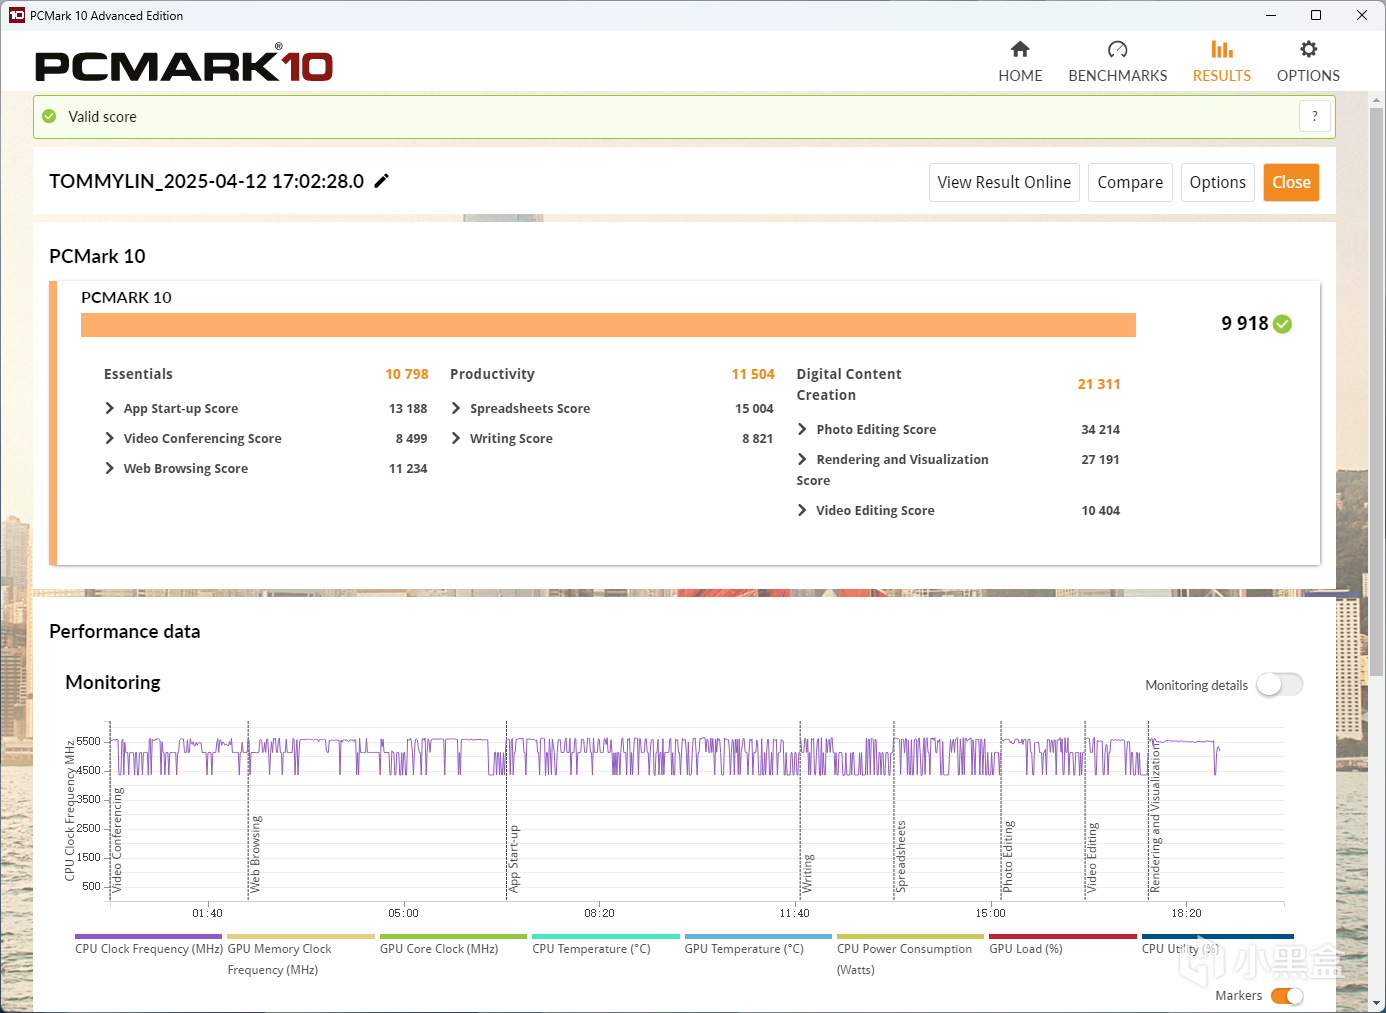Click the green check beside 9 918
Viewport: 1386px width, 1013px height.
[1283, 324]
